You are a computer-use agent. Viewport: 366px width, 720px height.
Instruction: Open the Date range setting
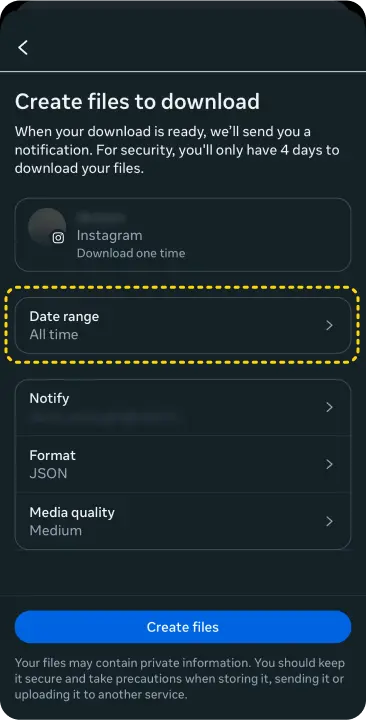coord(183,326)
